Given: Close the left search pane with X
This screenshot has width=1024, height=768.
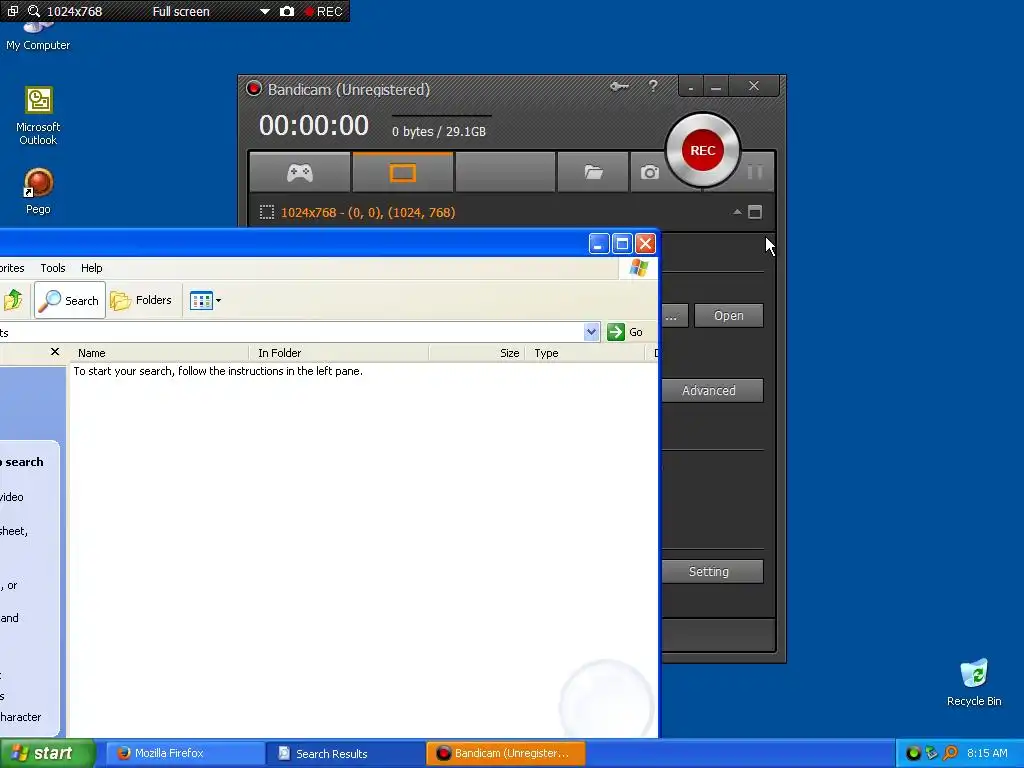Looking at the screenshot, I should click(55, 352).
